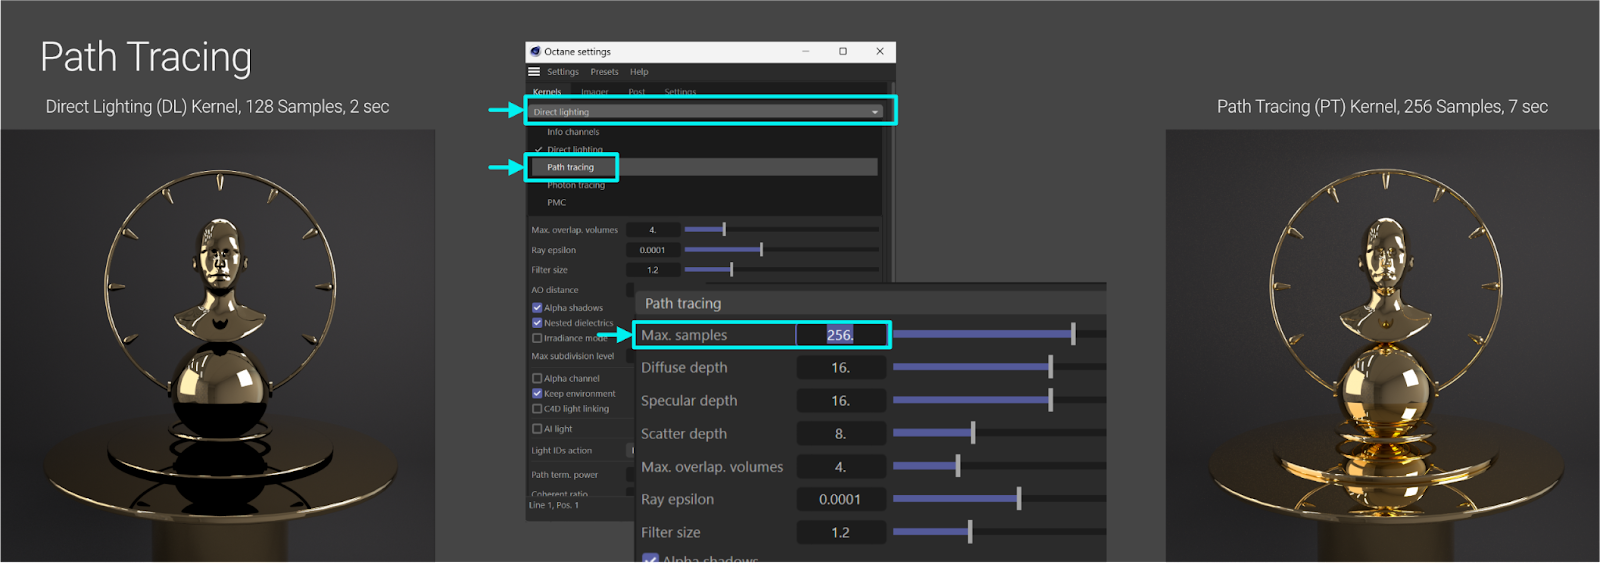Open the Direct lighting kernel dropdown
The width and height of the screenshot is (1600, 563).
[x=706, y=112]
